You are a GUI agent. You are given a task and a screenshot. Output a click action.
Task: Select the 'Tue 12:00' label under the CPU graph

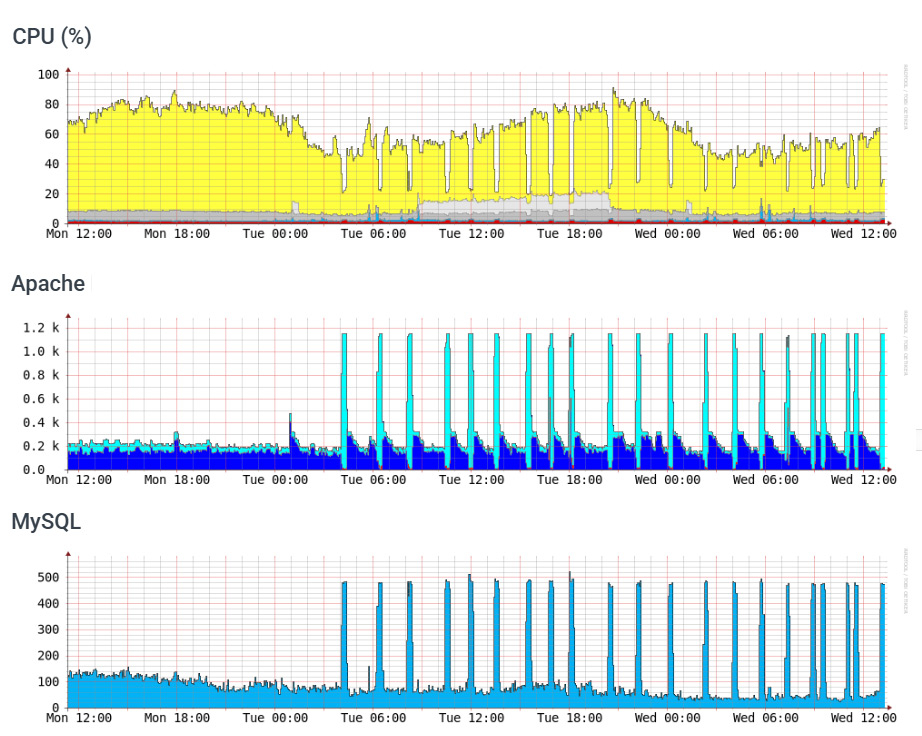point(471,234)
